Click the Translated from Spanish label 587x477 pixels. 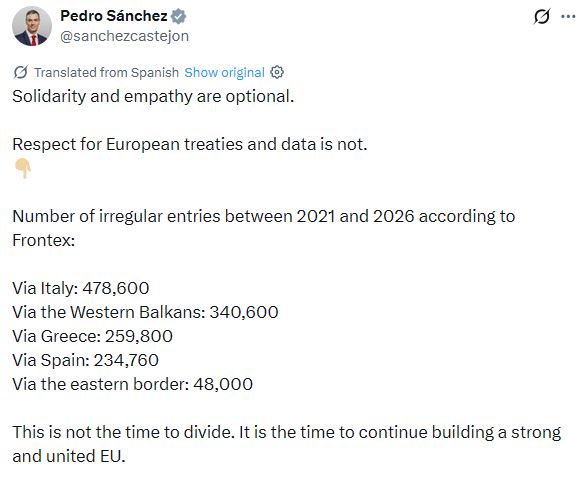pos(106,72)
